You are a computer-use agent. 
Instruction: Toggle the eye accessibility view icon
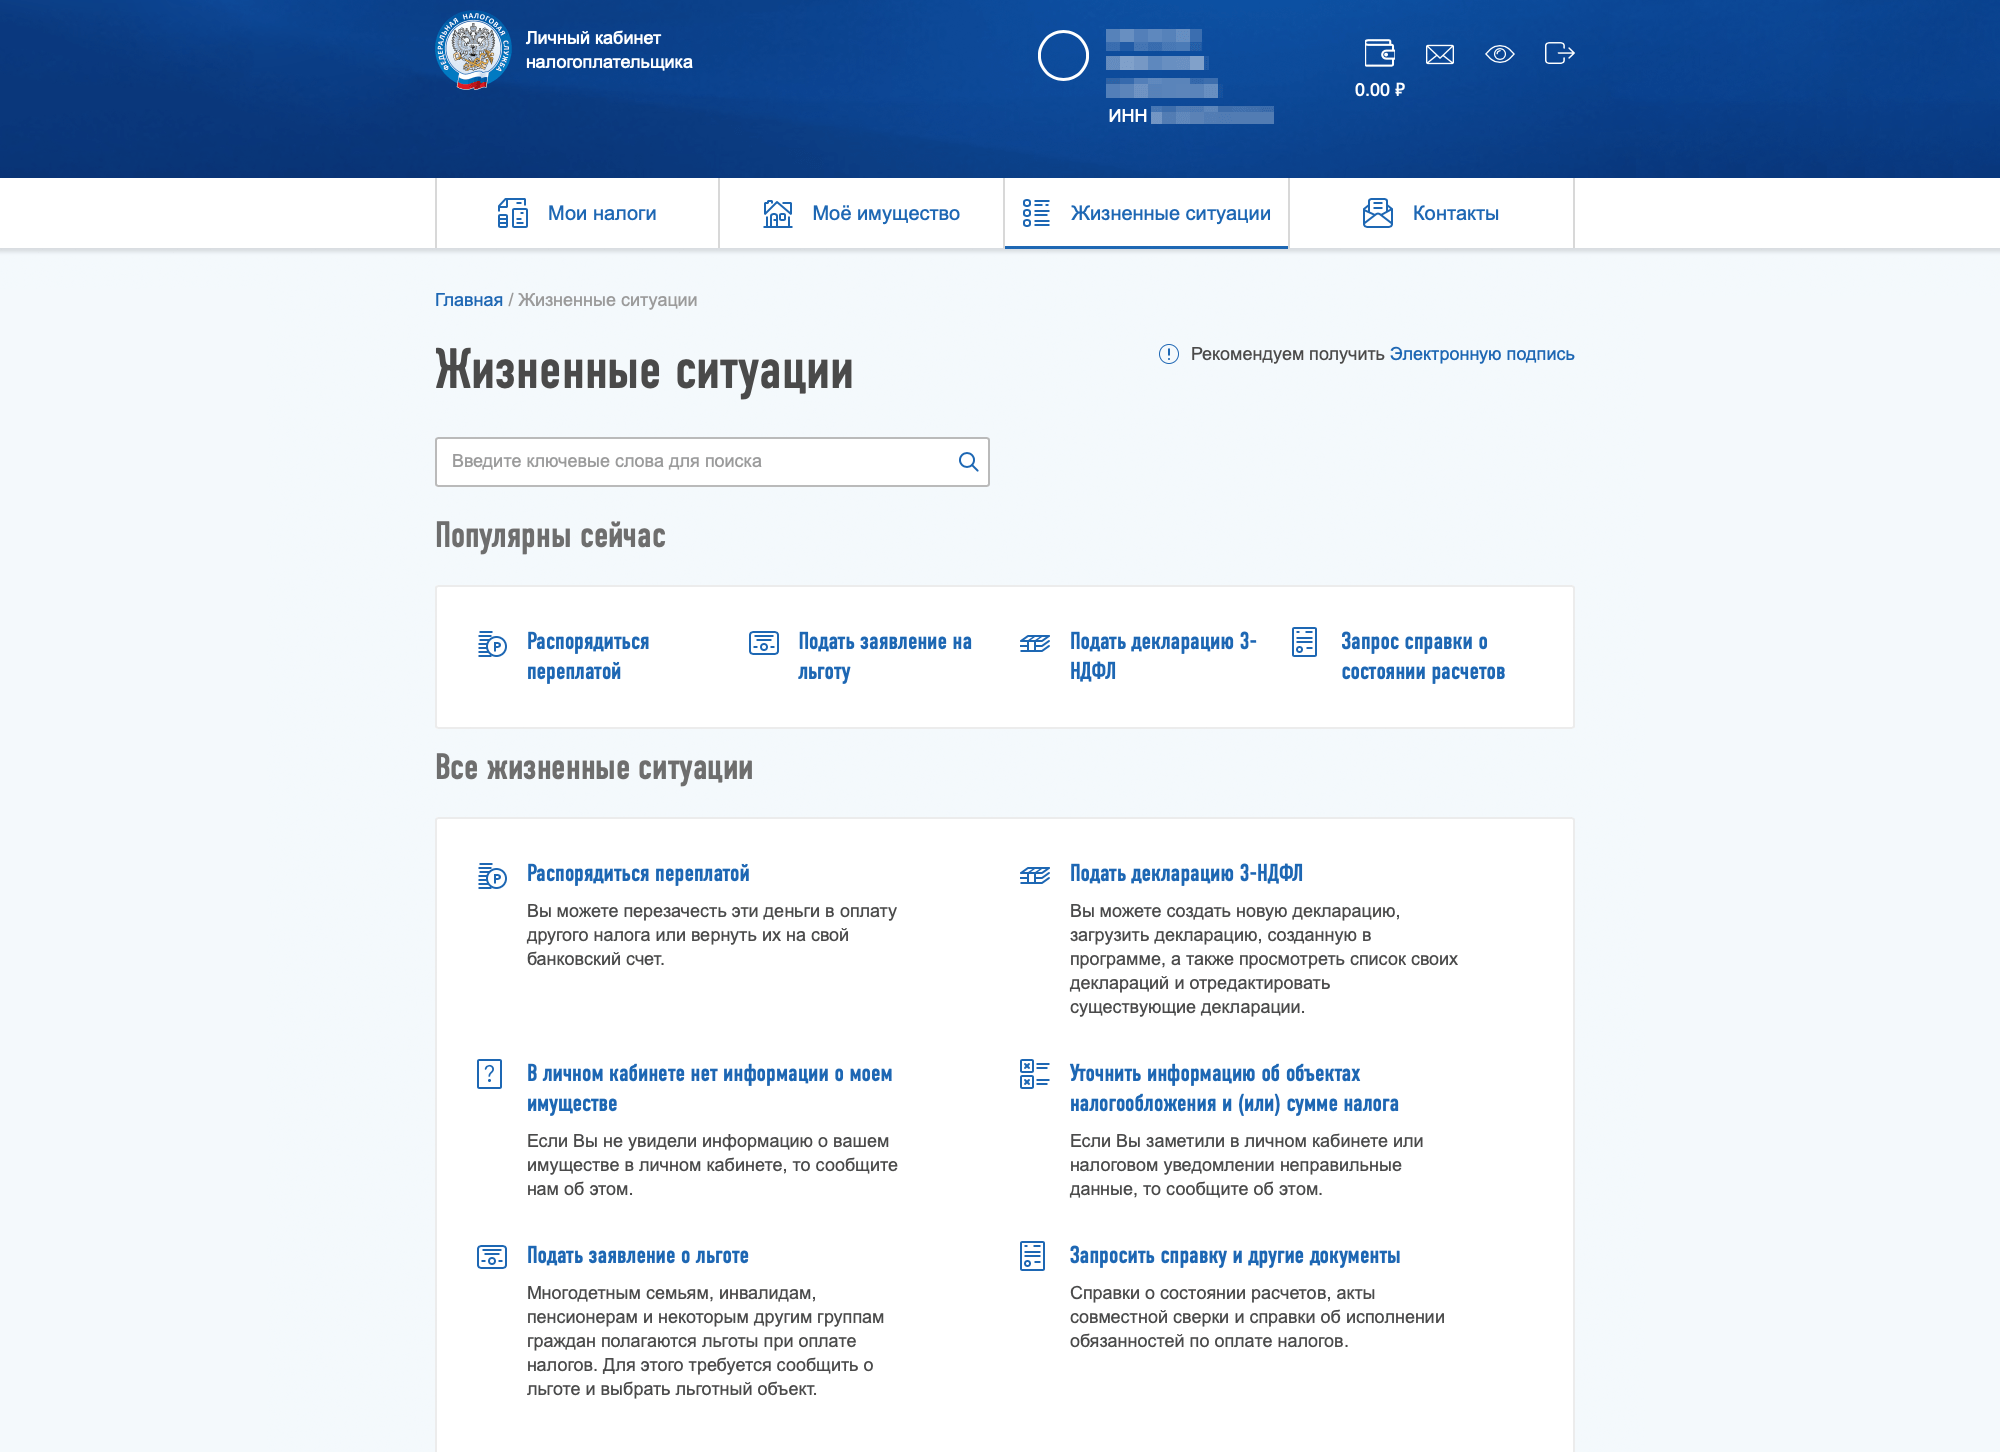tap(1500, 54)
